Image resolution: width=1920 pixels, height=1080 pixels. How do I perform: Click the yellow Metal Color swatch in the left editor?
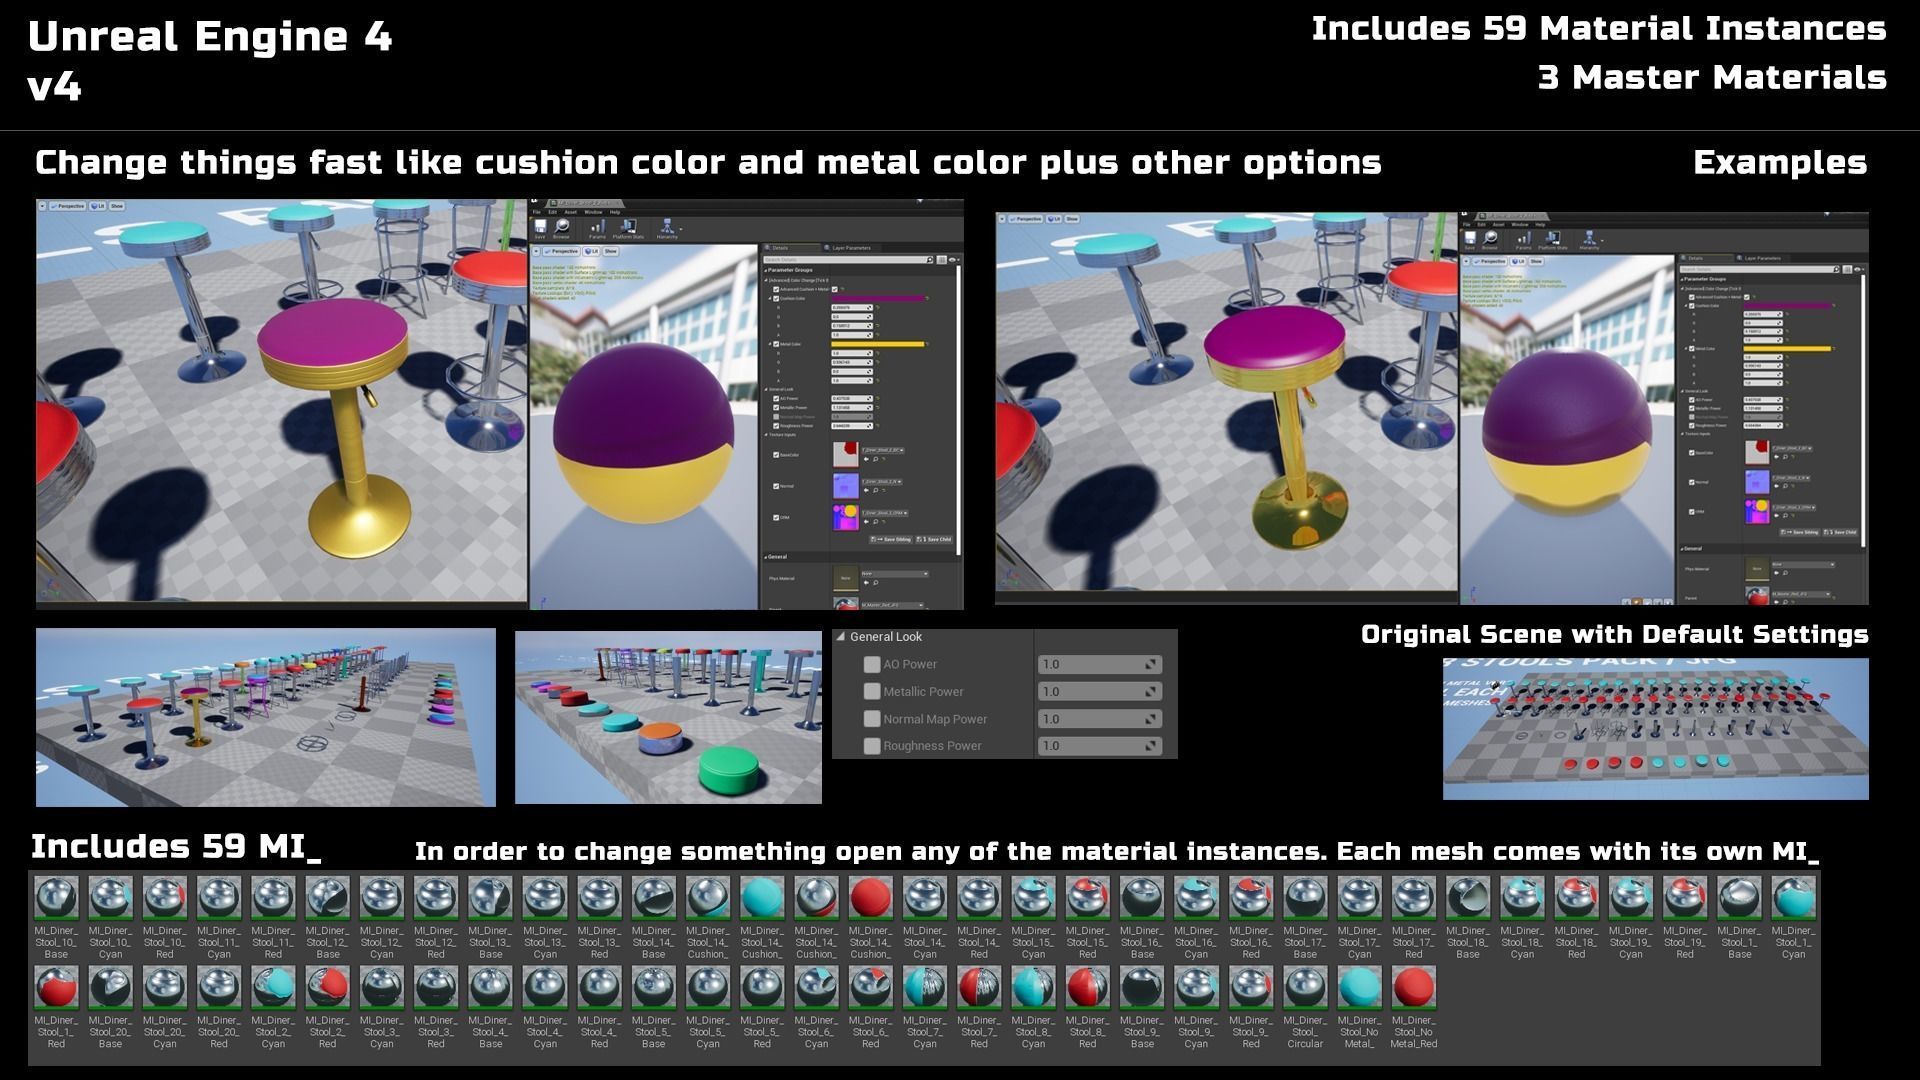(878, 344)
